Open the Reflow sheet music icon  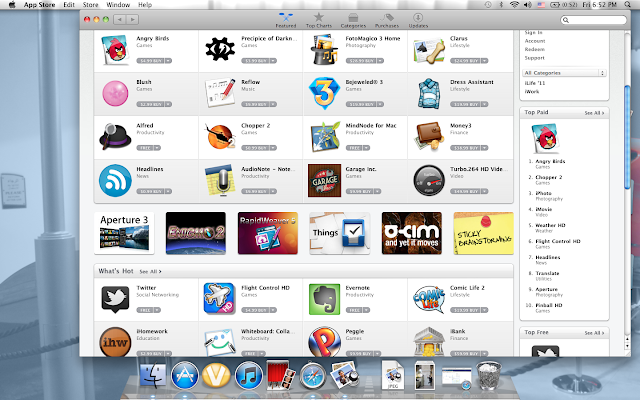220,93
